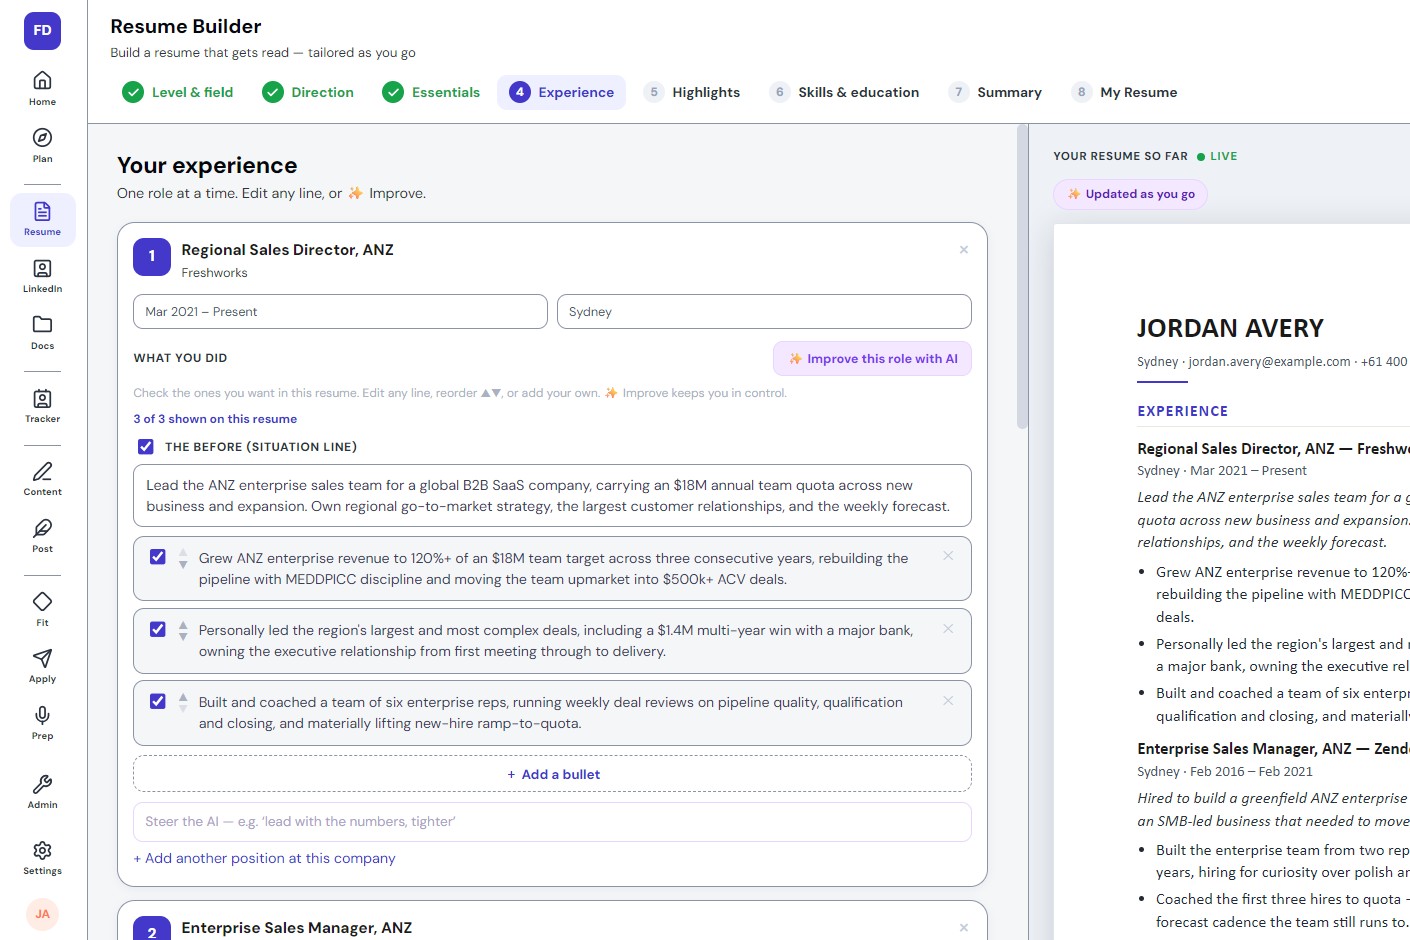Click the Your experience heading
Viewport: 1410px width, 940px height.
(207, 165)
